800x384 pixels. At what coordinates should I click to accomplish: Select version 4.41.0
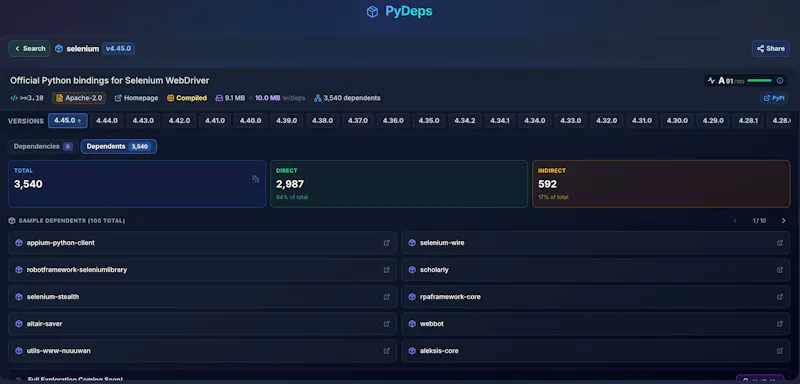point(215,121)
